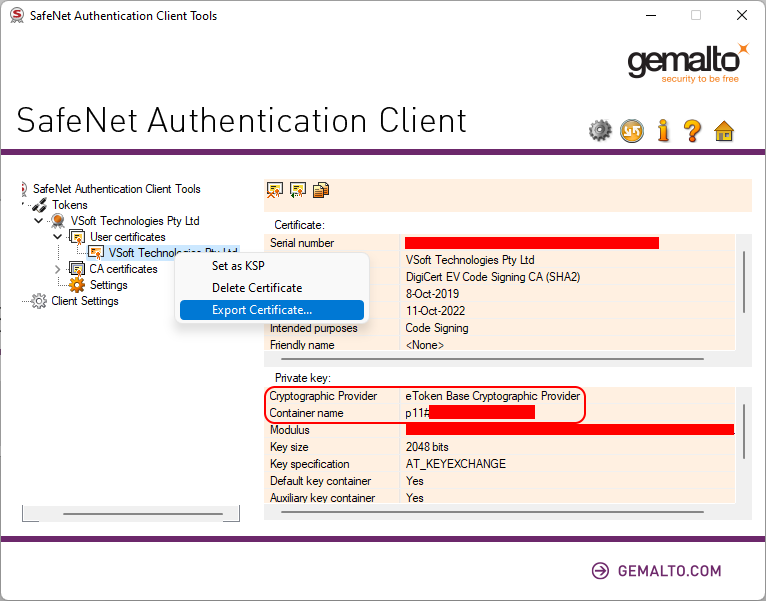Screen dimensions: 766x601
Task: Click the orange Refresh icon in header
Action: (x=632, y=130)
